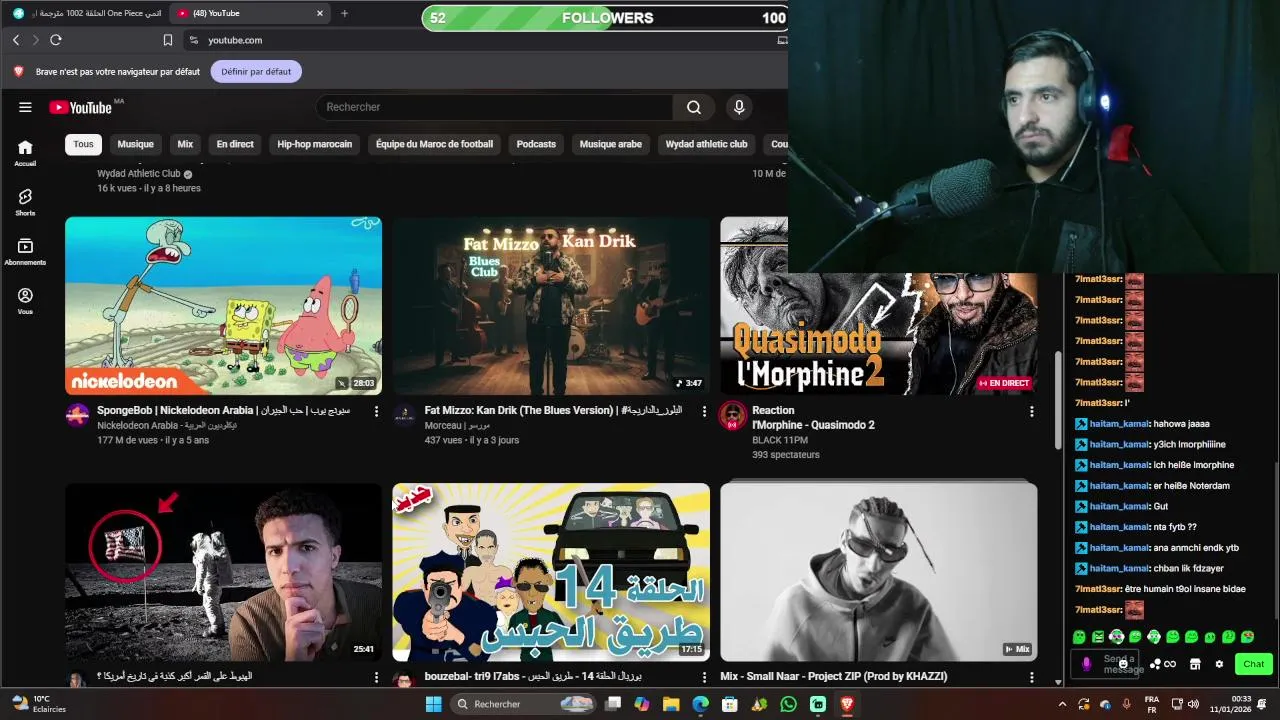Select Équipe du Maroc de football chip
Screen dimensions: 1280x720
(x=434, y=144)
